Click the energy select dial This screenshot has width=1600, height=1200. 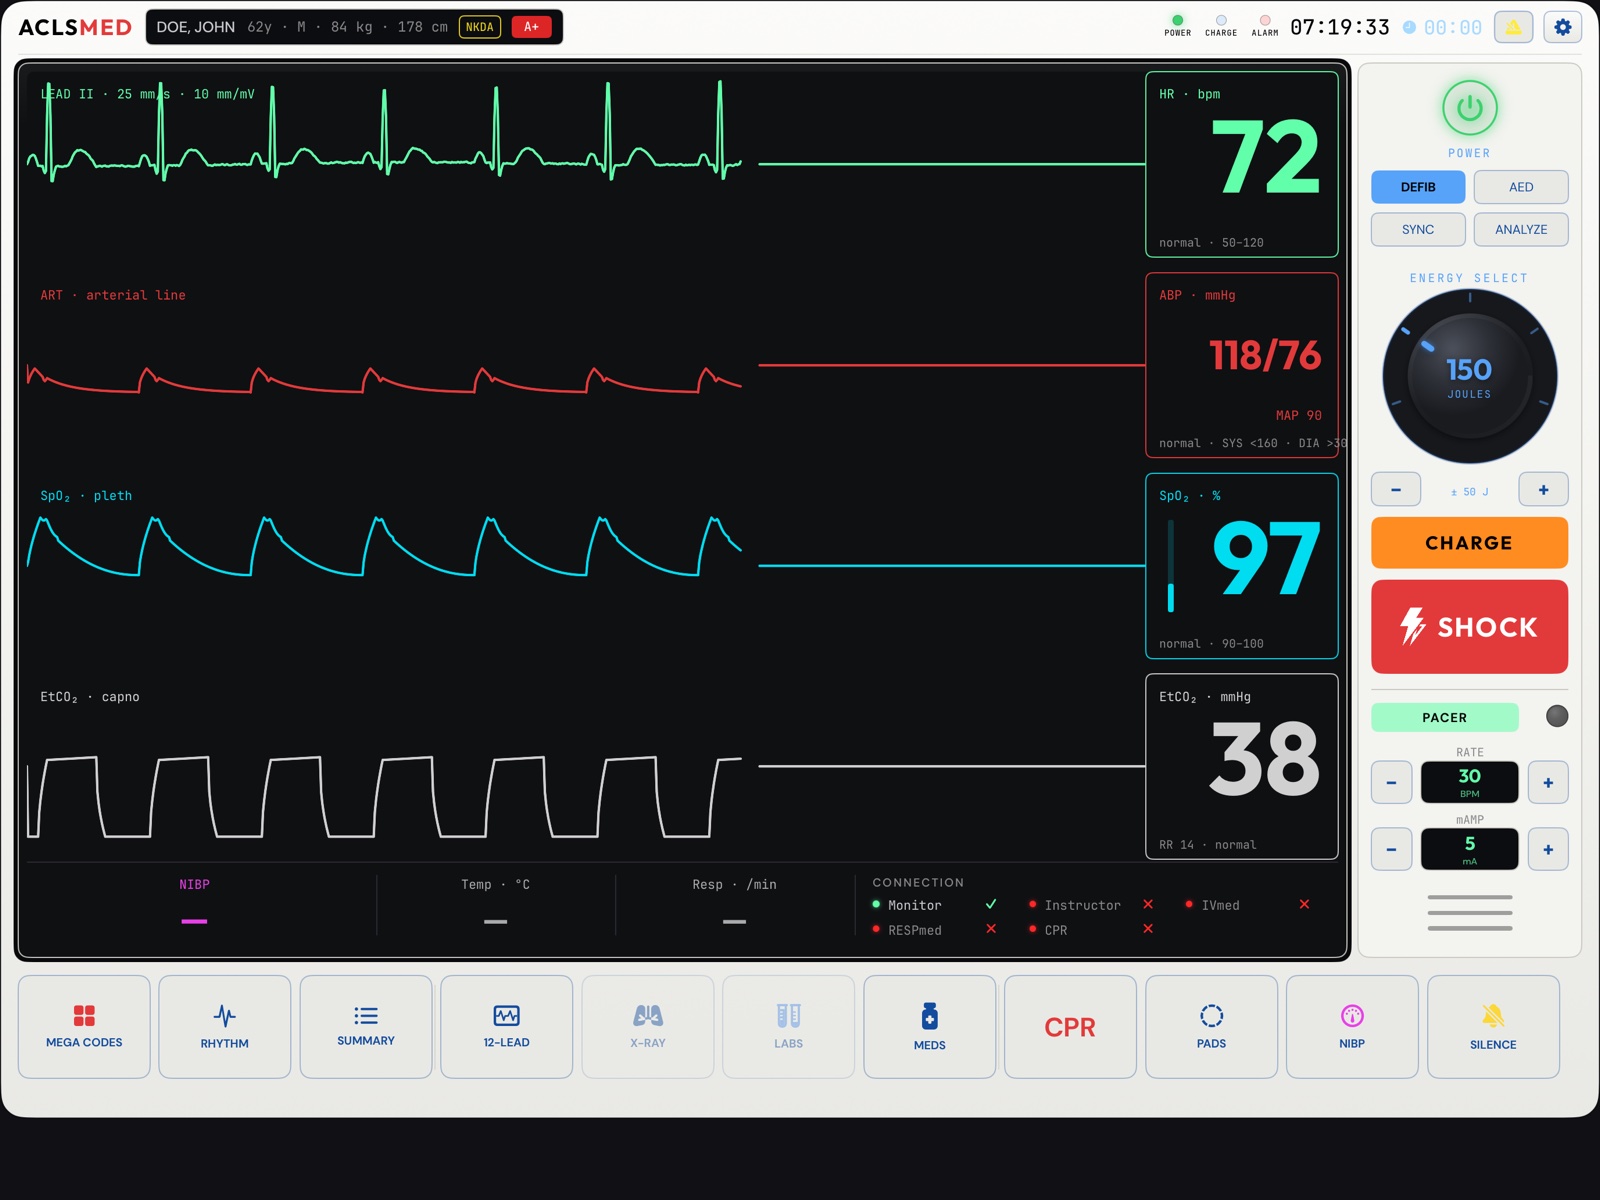tap(1470, 377)
